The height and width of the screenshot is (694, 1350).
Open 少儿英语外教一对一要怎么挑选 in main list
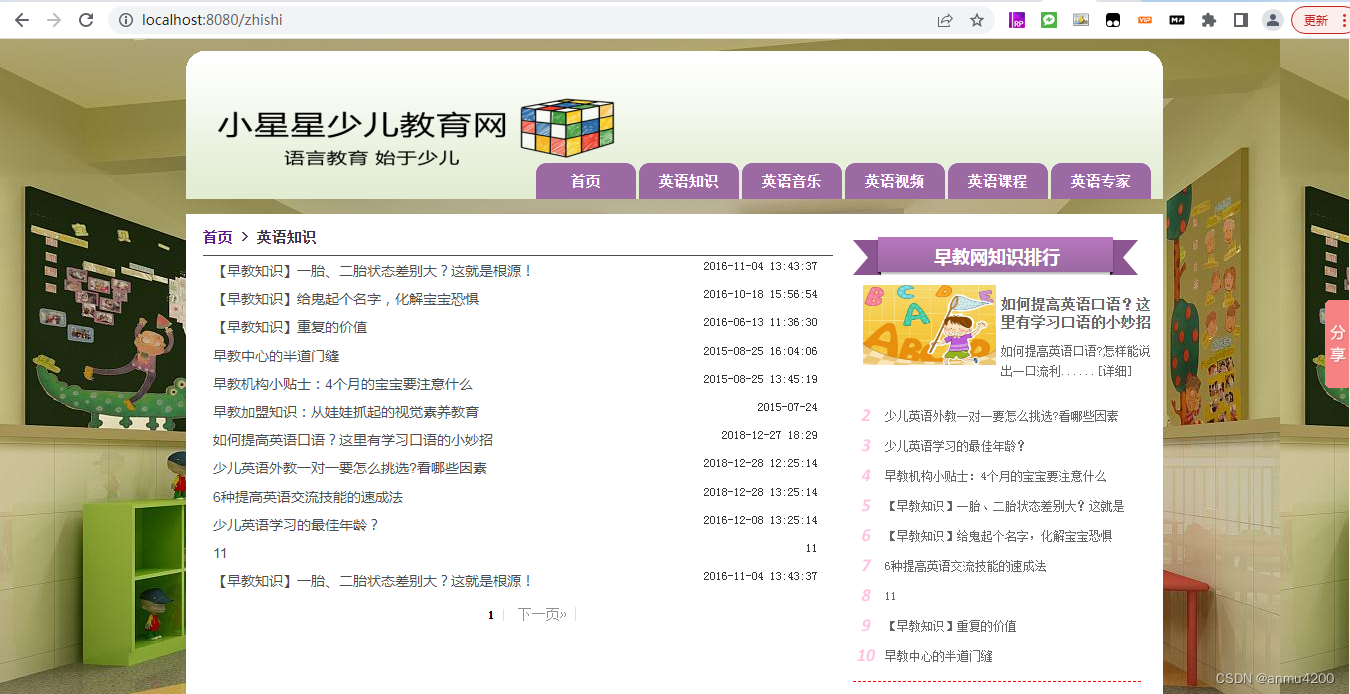pyautogui.click(x=350, y=468)
